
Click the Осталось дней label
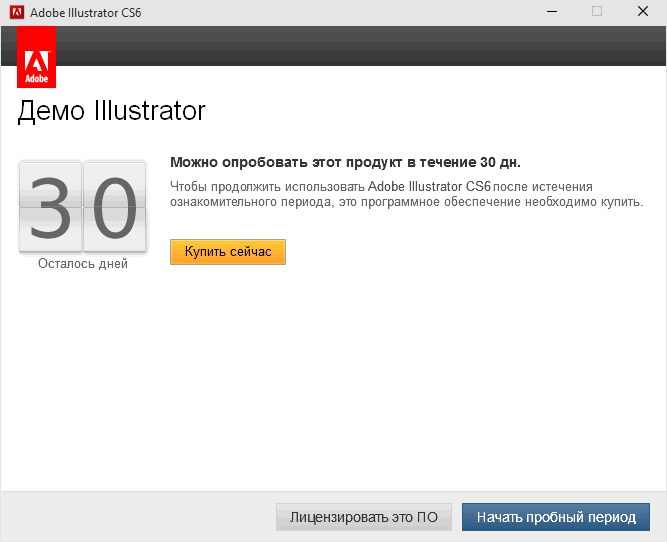tap(83, 264)
